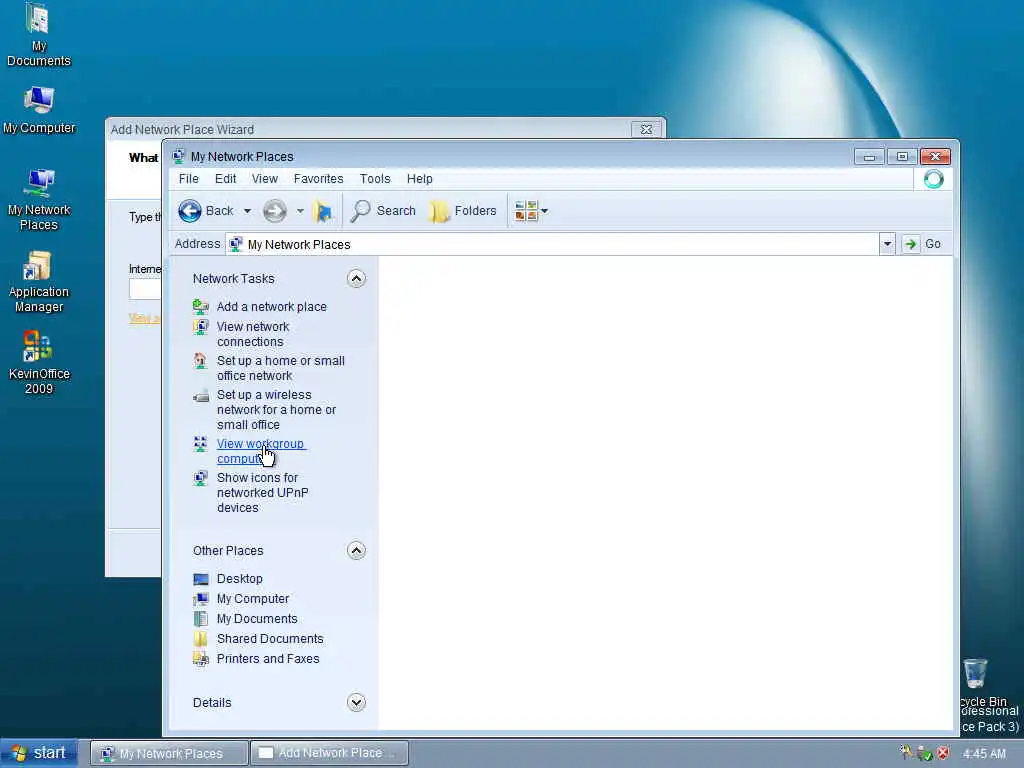Image resolution: width=1024 pixels, height=768 pixels.
Task: Click Show icons for networked UPnP devices
Action: click(263, 492)
